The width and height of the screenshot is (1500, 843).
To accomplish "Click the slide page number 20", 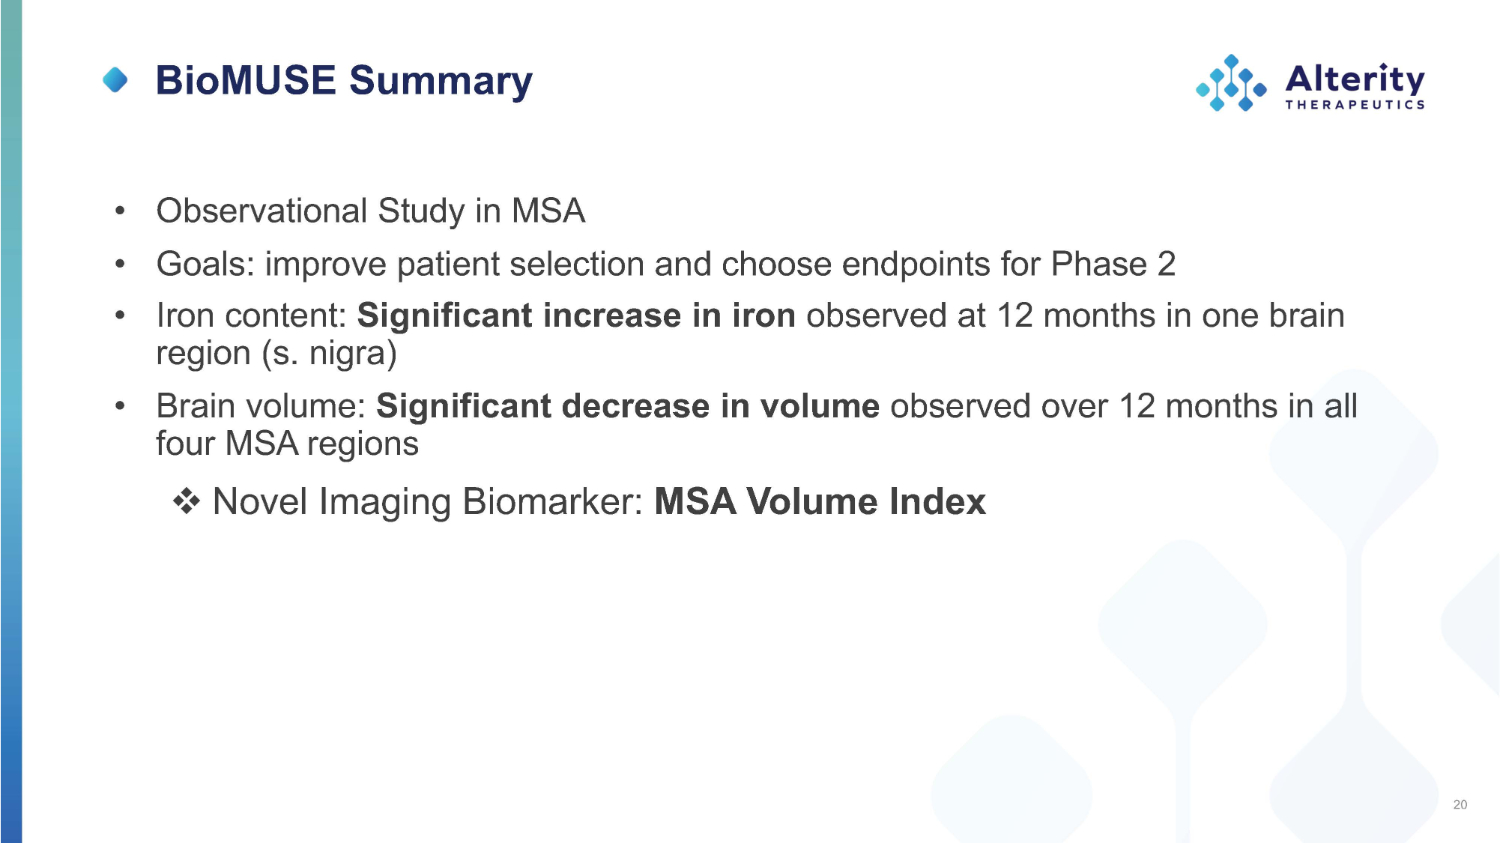I will (x=1460, y=804).
